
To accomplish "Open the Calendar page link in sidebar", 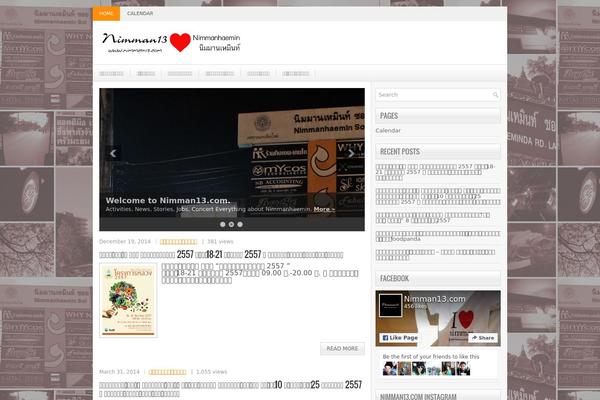I will point(388,131).
